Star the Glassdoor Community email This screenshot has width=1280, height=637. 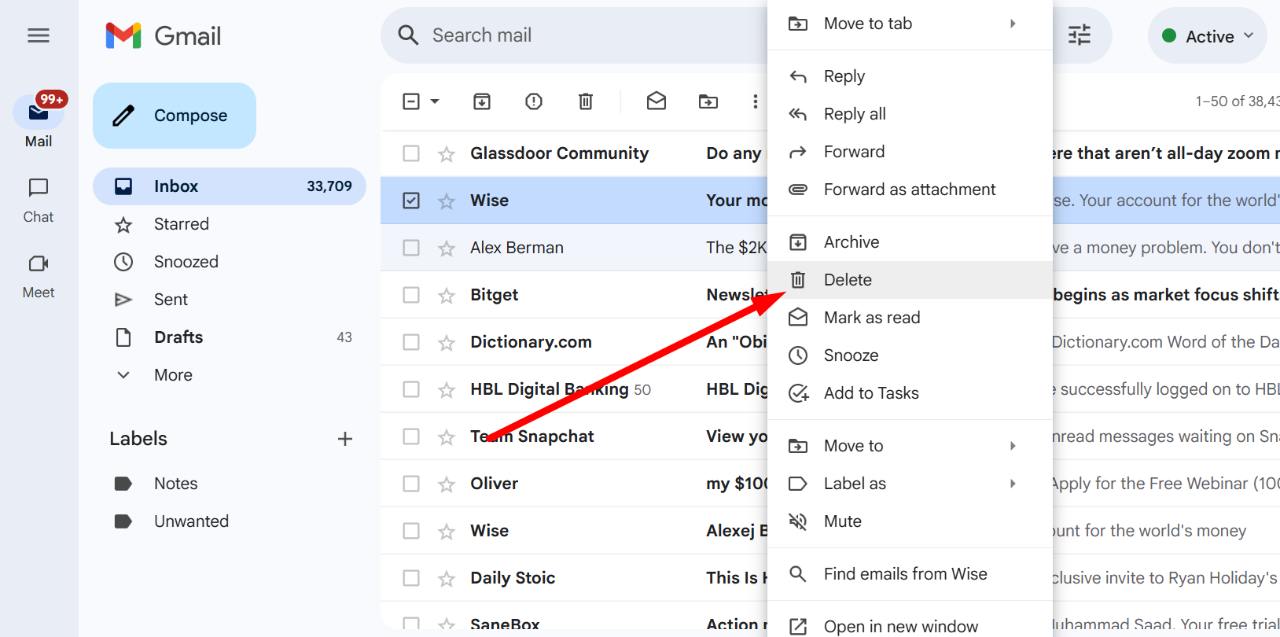446,153
